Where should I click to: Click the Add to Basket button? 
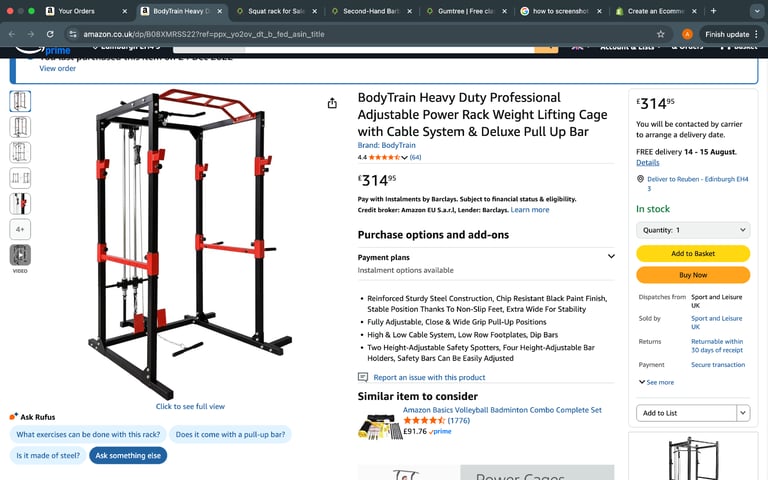[x=693, y=253]
